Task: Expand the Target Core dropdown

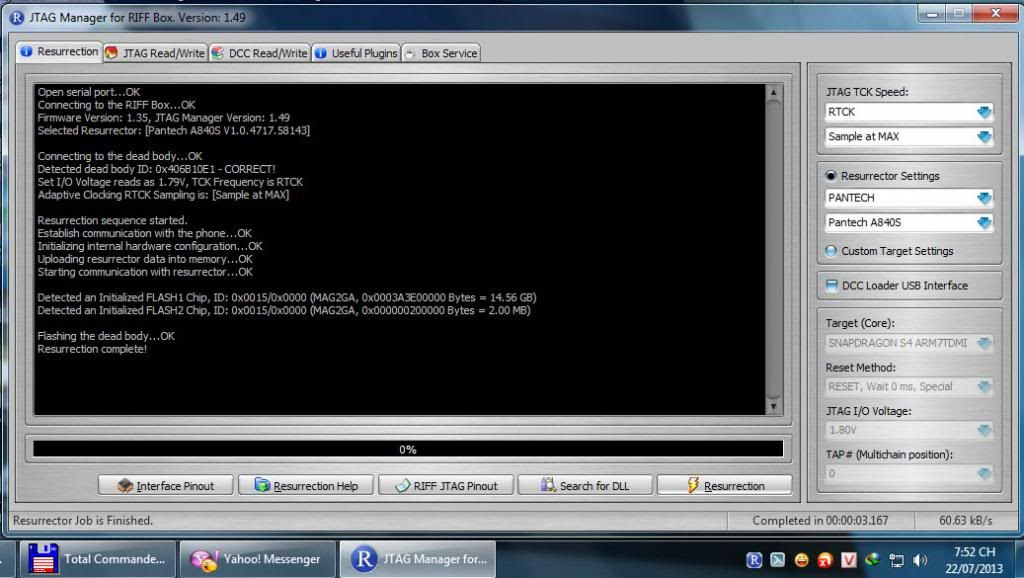Action: tap(984, 343)
